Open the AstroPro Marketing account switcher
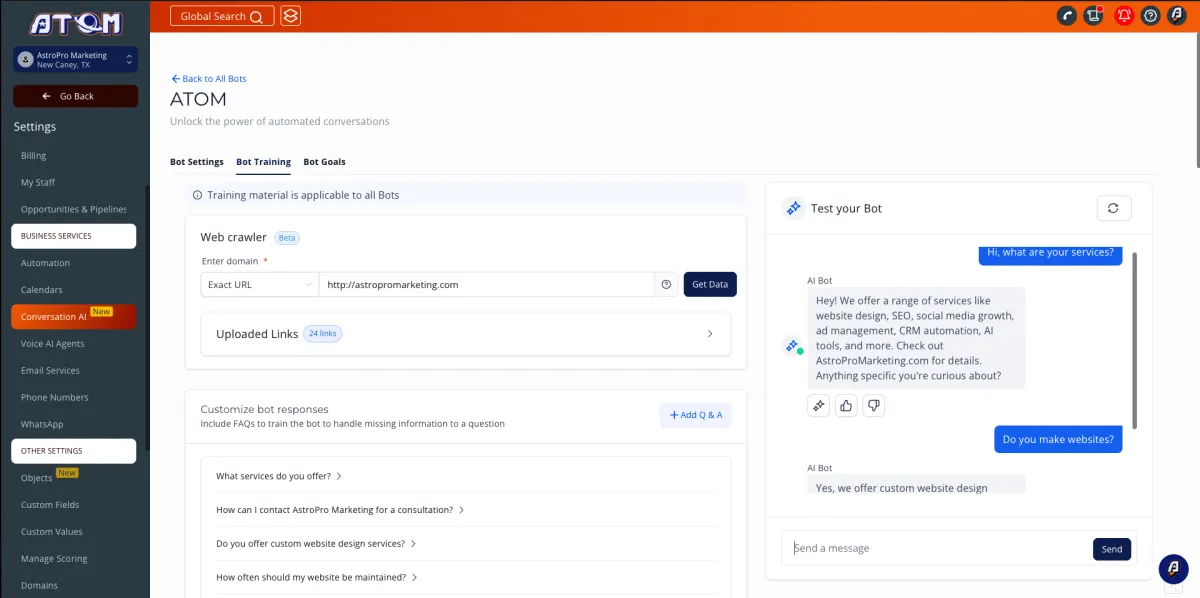This screenshot has width=1200, height=598. [x=76, y=60]
